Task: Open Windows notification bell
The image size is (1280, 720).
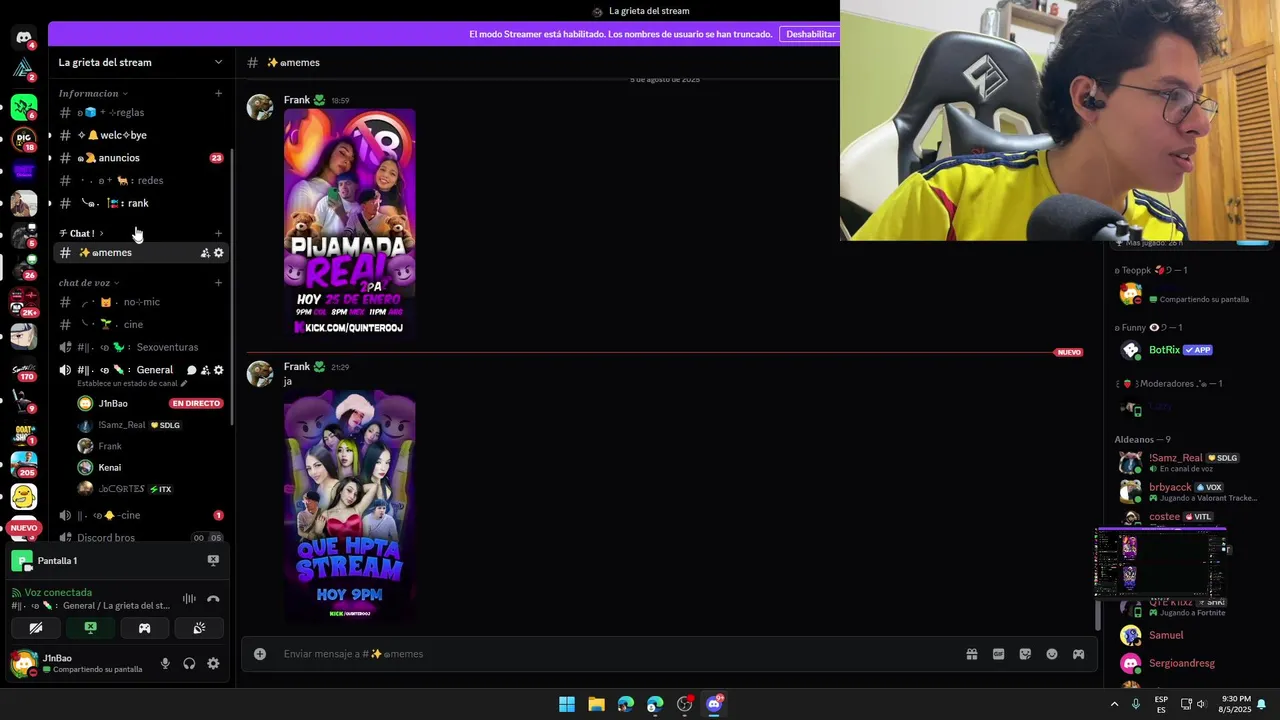Action: [x=1261, y=704]
